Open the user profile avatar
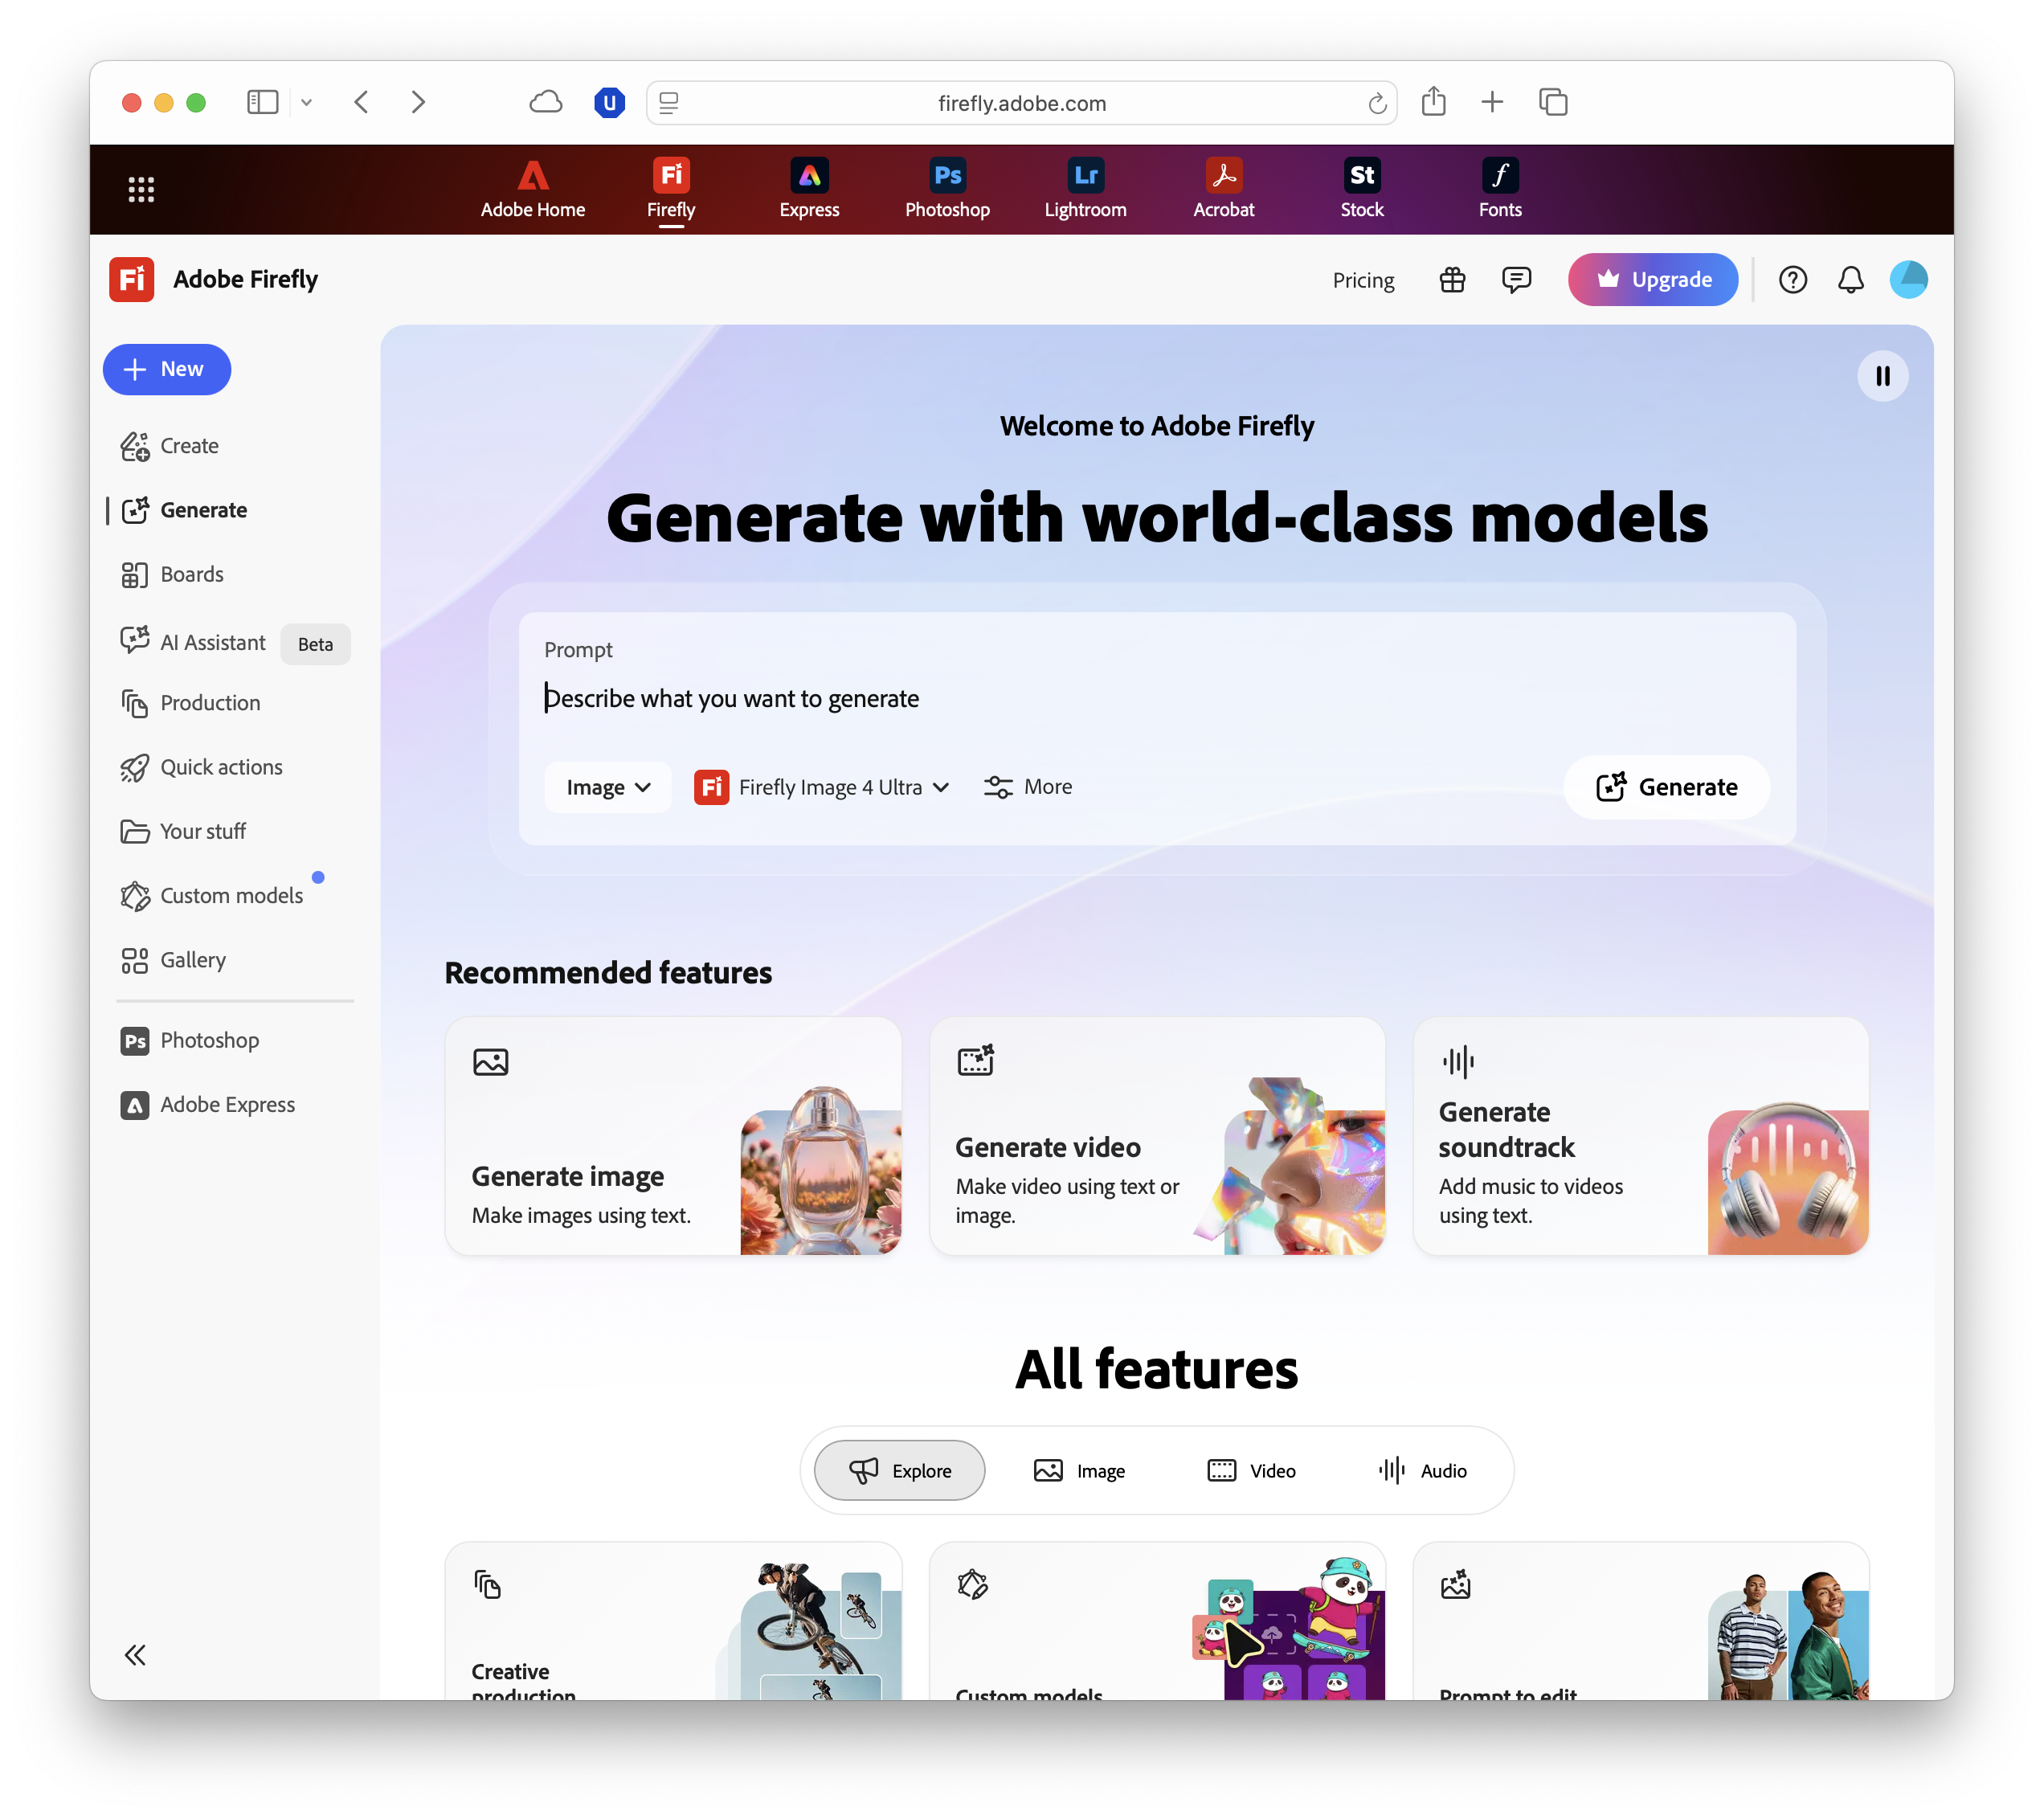This screenshot has height=1819, width=2044. tap(1908, 280)
